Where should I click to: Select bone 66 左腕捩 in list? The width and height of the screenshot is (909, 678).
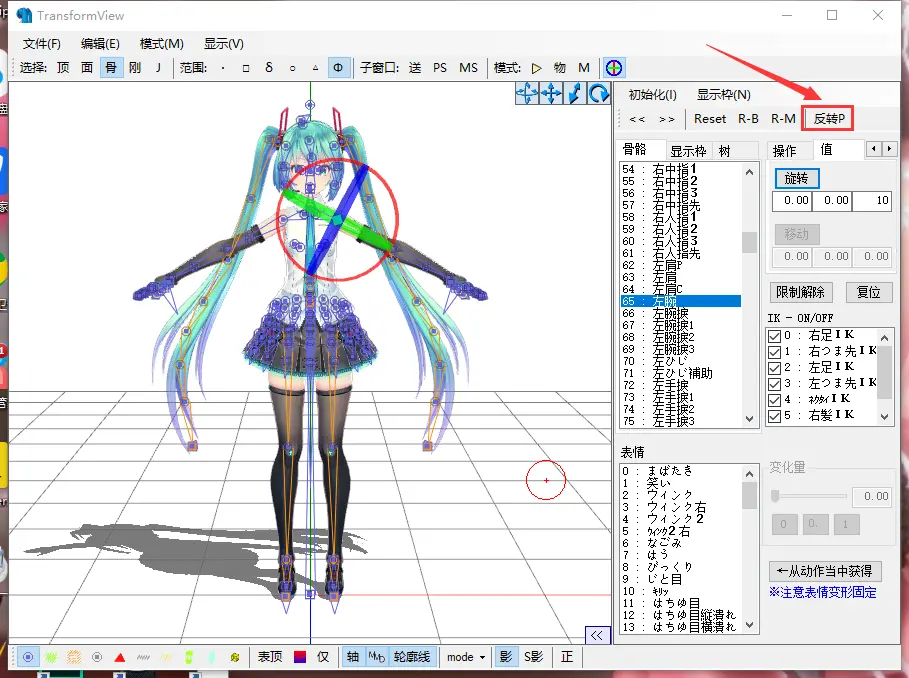point(681,313)
